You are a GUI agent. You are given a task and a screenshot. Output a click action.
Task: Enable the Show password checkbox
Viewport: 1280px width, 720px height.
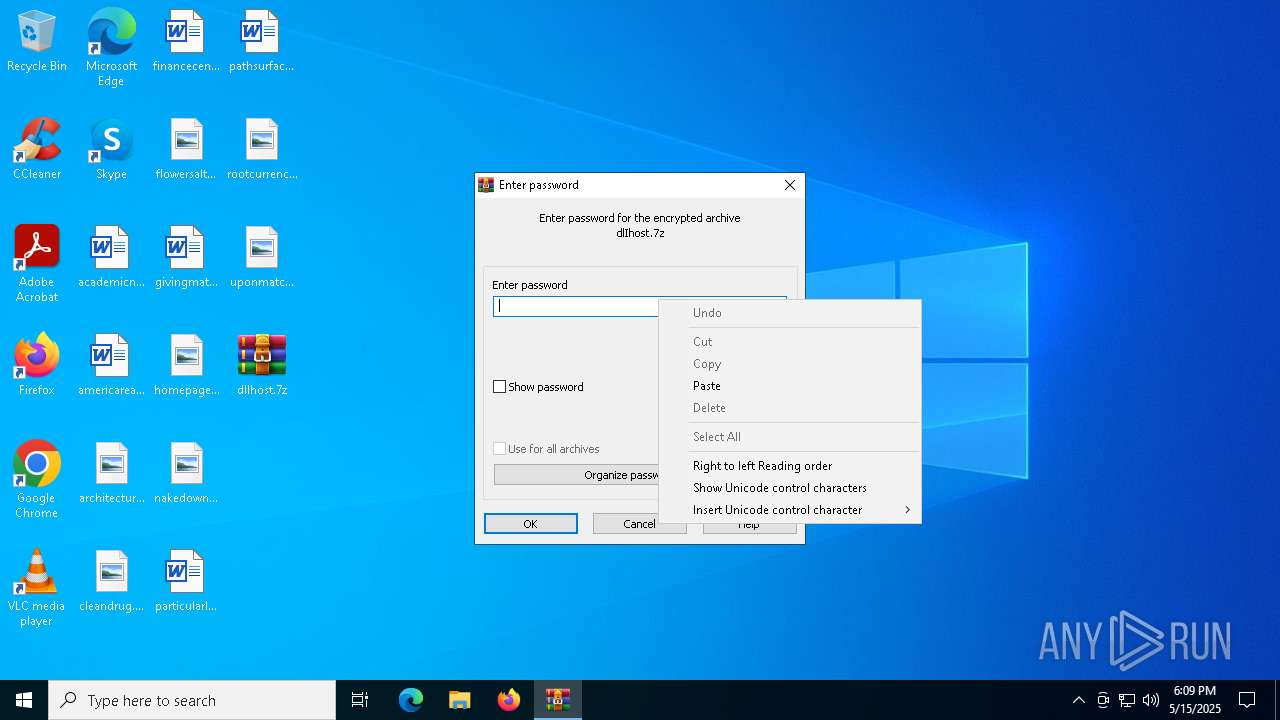[x=500, y=387]
